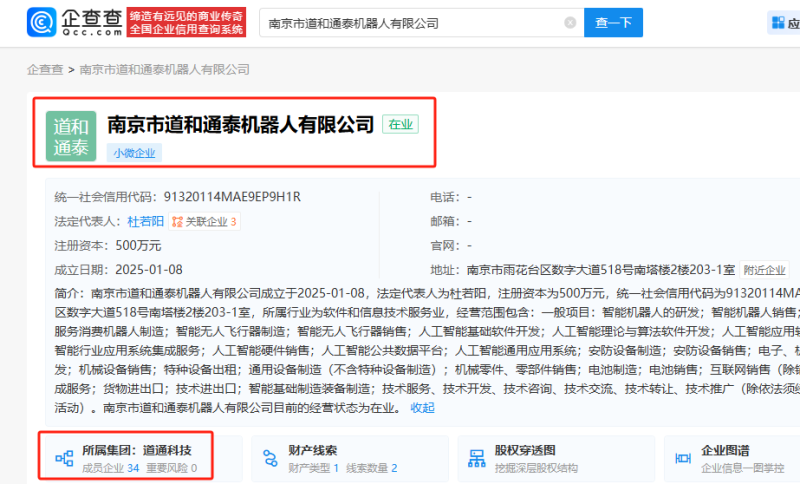Click the 企业图谱 enterprise map icon
This screenshot has width=800, height=484.
pyautogui.click(x=680, y=458)
